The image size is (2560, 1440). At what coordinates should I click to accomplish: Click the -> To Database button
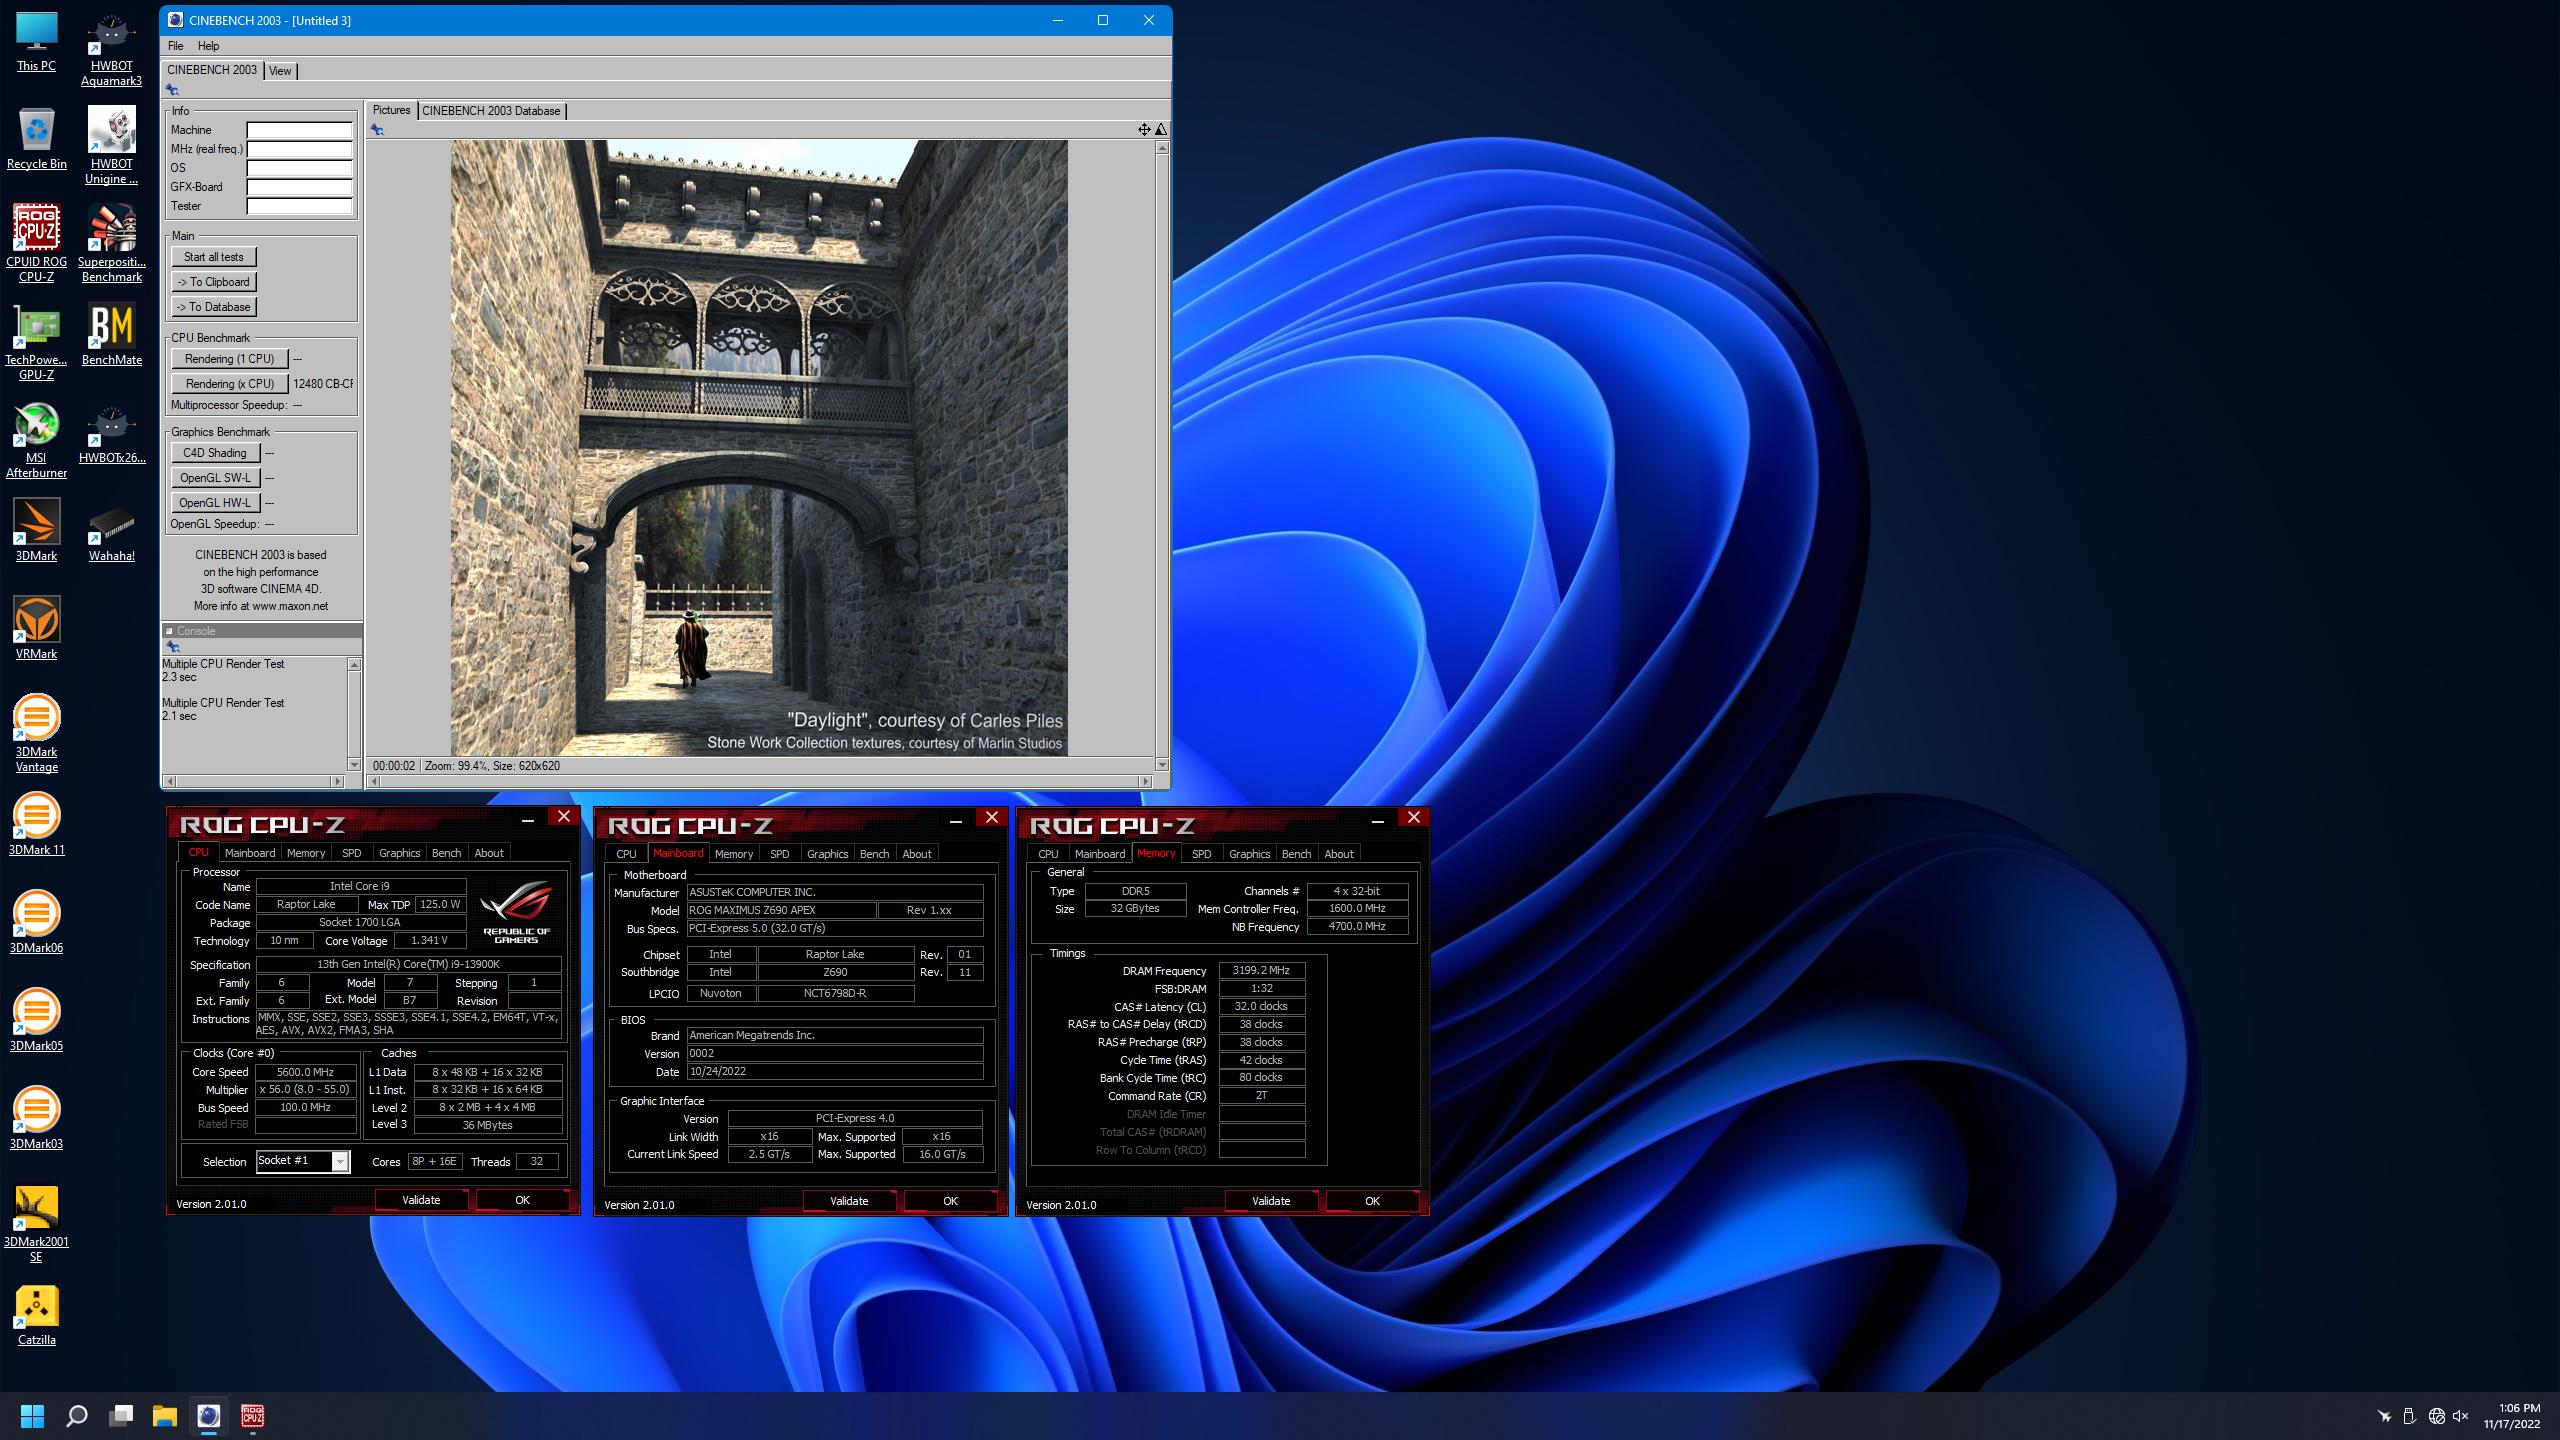pyautogui.click(x=214, y=307)
